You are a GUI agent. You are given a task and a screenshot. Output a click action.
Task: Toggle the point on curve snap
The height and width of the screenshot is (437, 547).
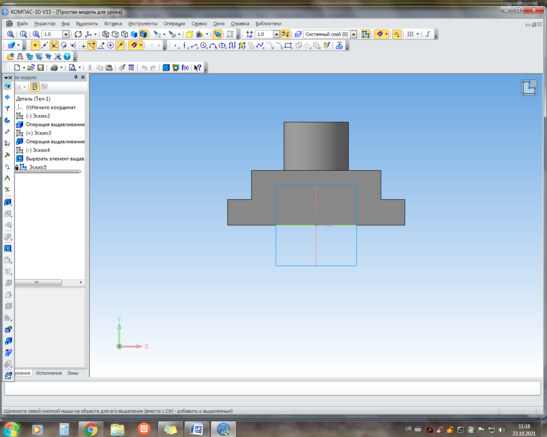tap(120, 45)
